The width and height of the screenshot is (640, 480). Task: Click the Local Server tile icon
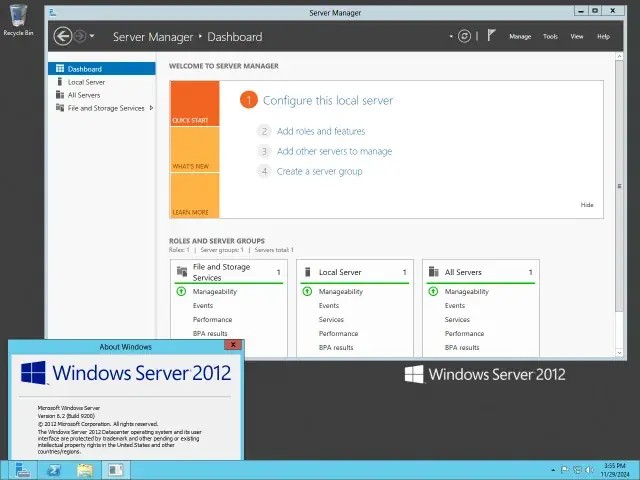(308, 272)
